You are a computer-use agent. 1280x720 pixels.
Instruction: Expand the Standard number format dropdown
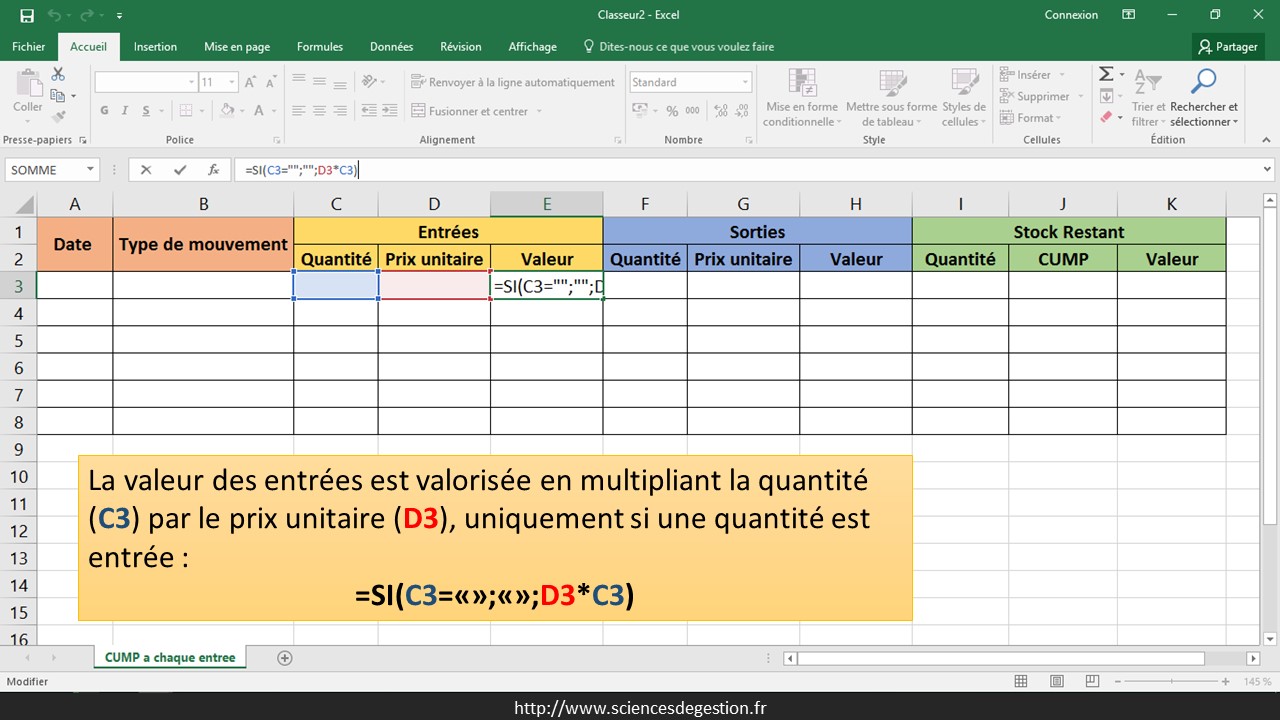pos(745,82)
